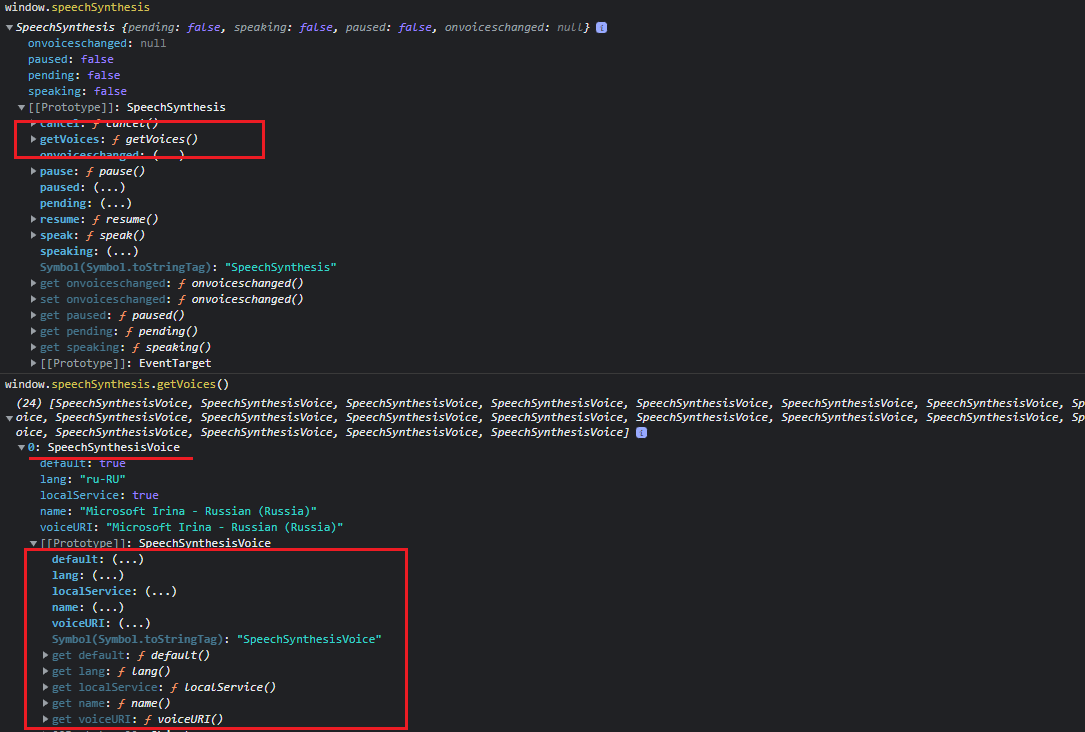Expand get pending accessor

(33, 331)
